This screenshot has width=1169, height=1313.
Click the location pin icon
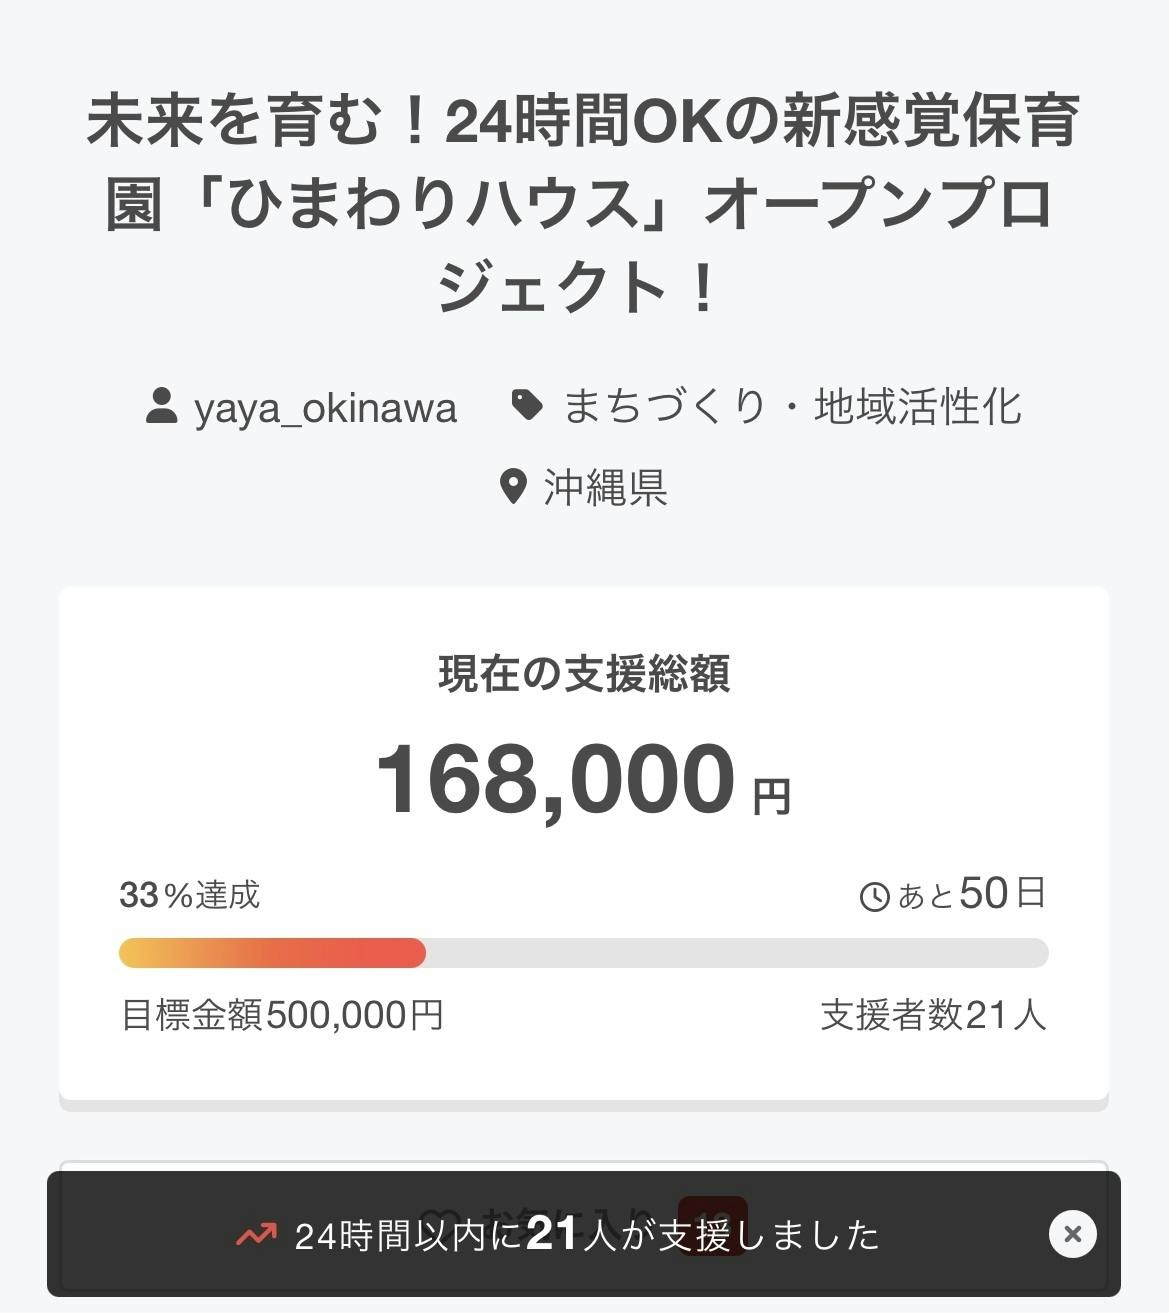[513, 487]
